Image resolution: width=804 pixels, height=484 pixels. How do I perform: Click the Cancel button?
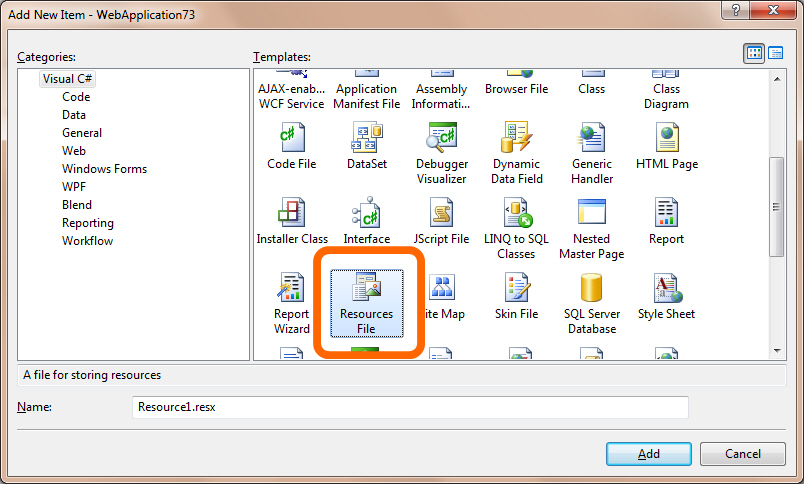pyautogui.click(x=742, y=454)
